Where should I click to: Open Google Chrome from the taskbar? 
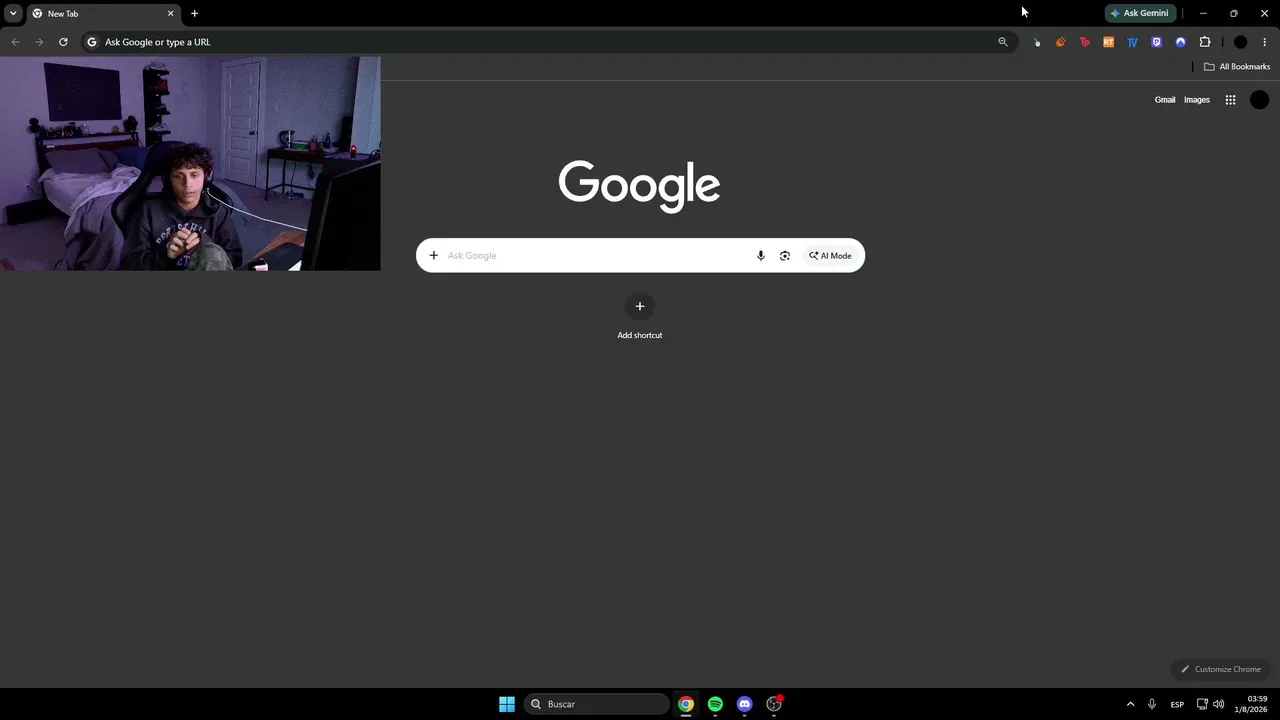686,704
